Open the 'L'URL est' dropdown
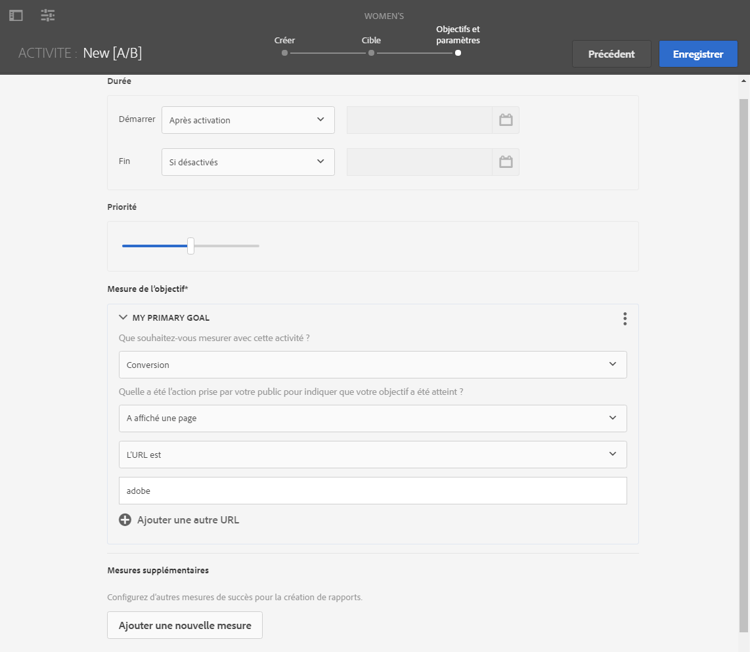 point(372,454)
